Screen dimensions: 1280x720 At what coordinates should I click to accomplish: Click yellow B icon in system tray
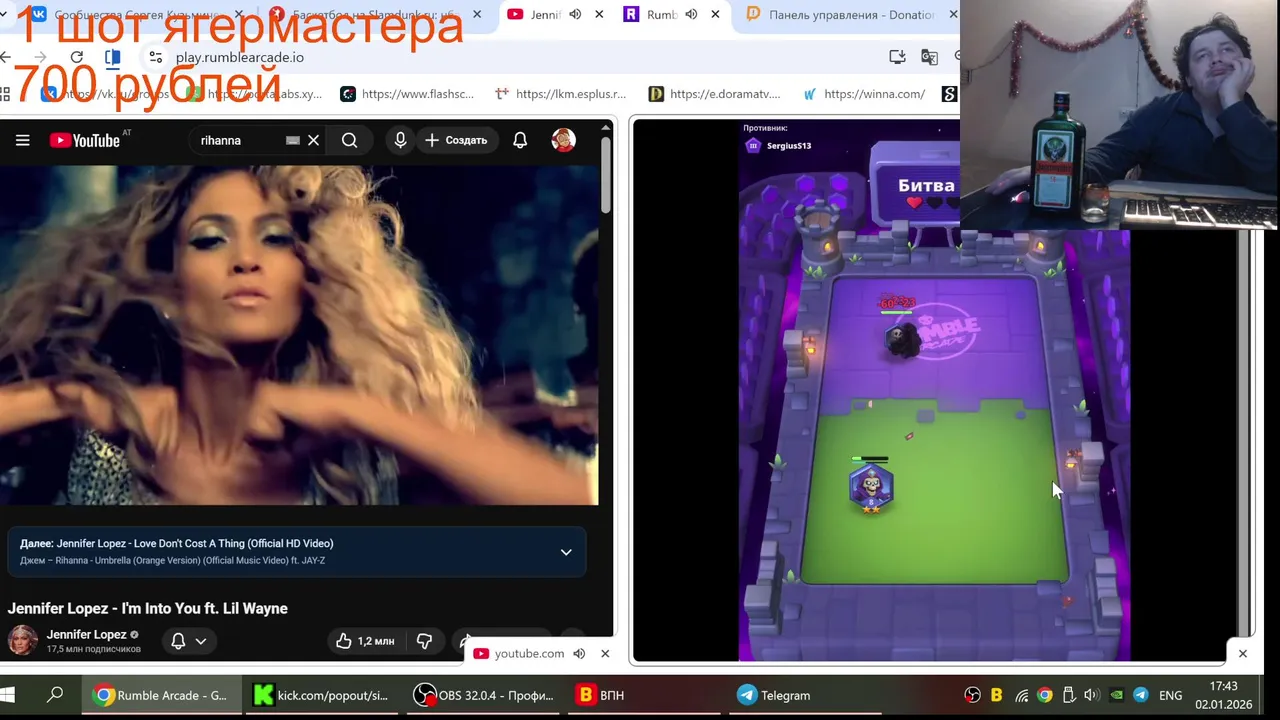[996, 695]
